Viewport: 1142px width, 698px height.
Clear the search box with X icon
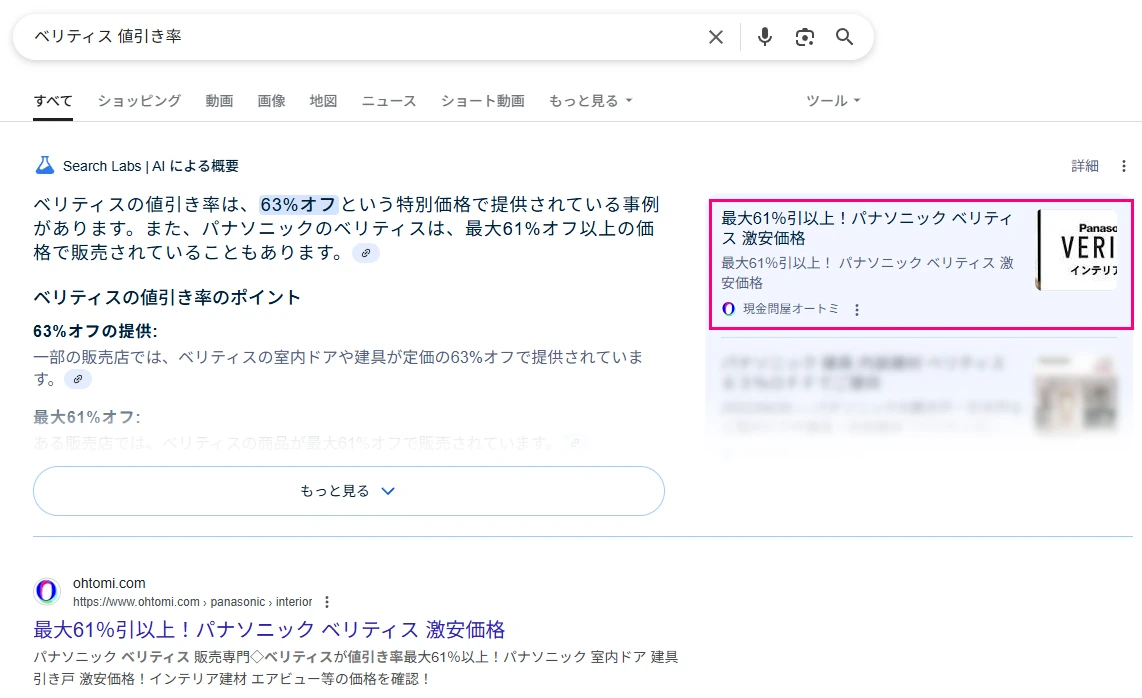(716, 37)
